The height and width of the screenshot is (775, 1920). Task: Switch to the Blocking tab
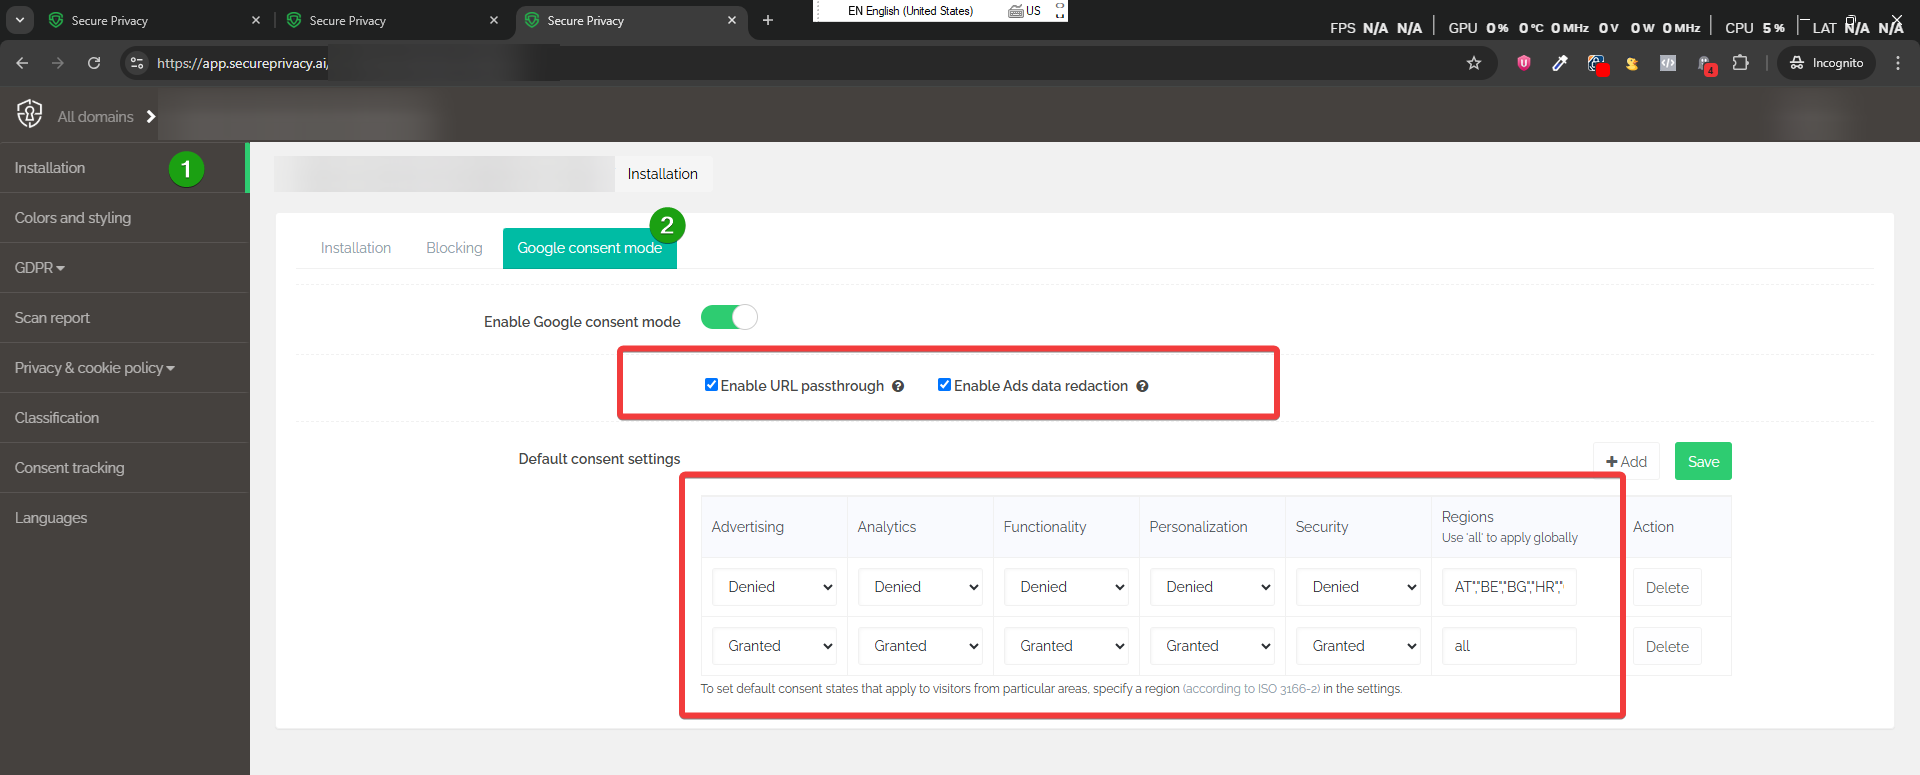(454, 248)
